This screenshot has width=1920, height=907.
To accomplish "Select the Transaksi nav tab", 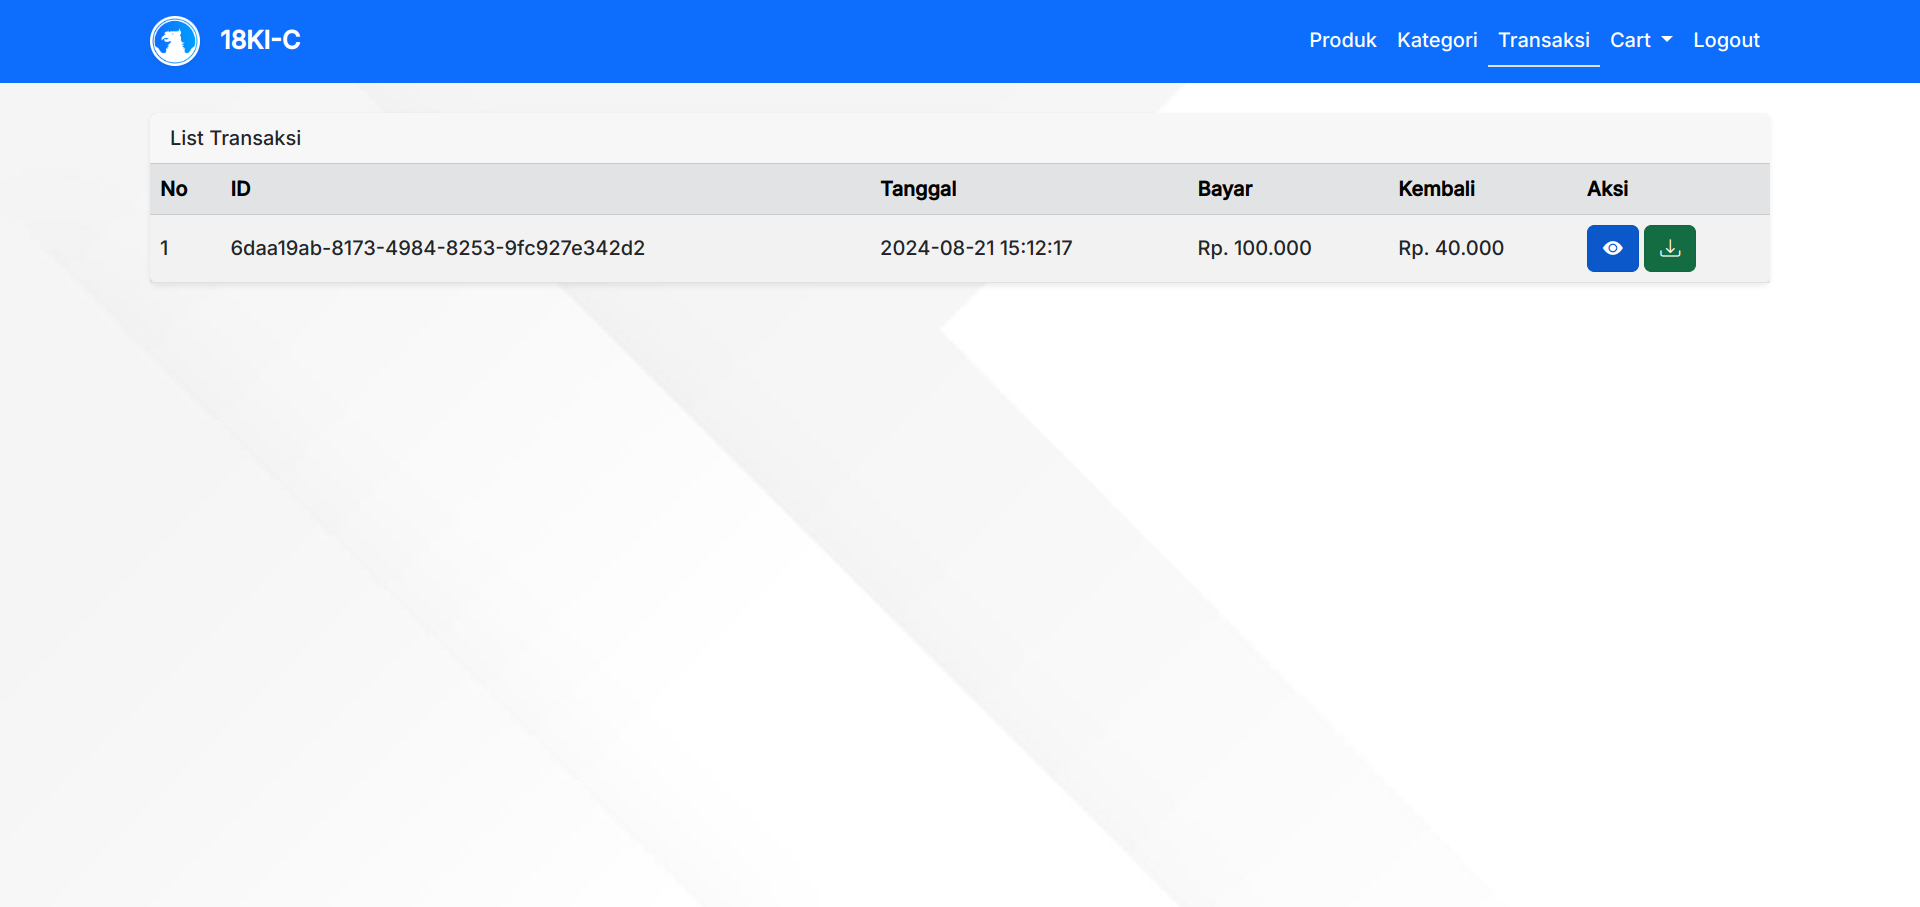I will [1543, 40].
